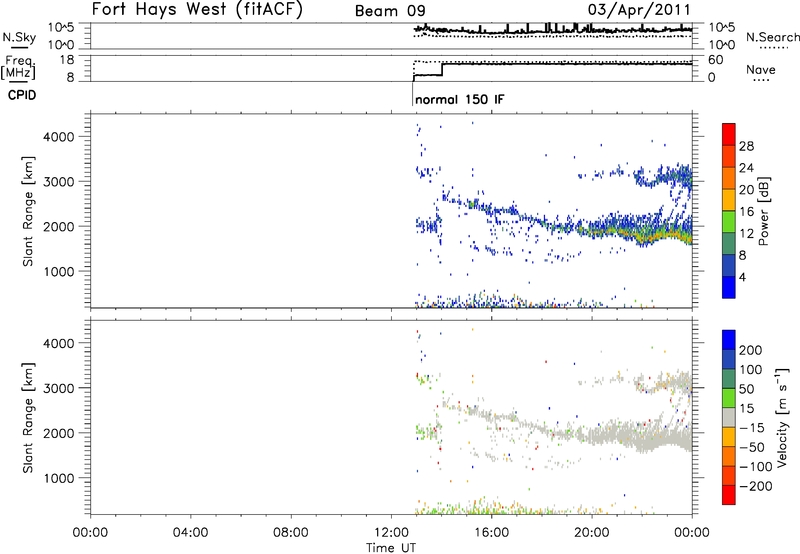
Task: Click the blue top of Velocity colorbar
Action: point(729,340)
